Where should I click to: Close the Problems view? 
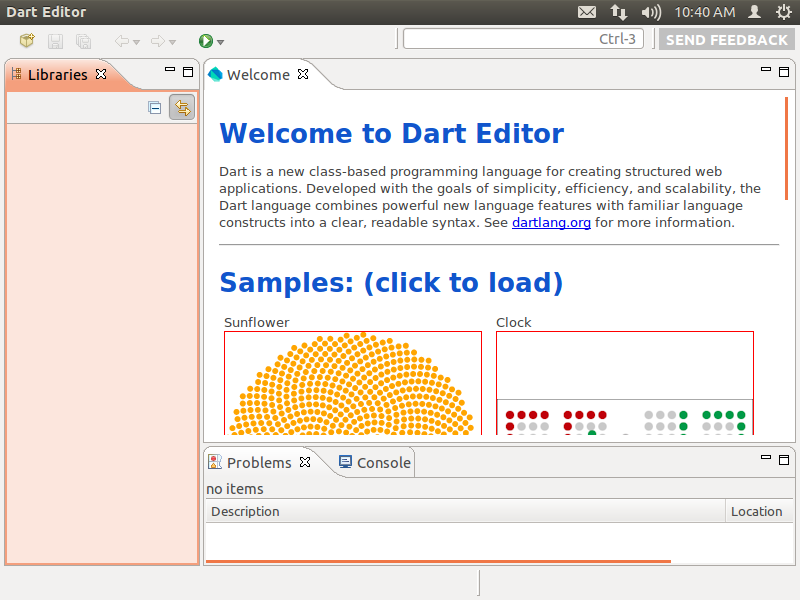(305, 462)
